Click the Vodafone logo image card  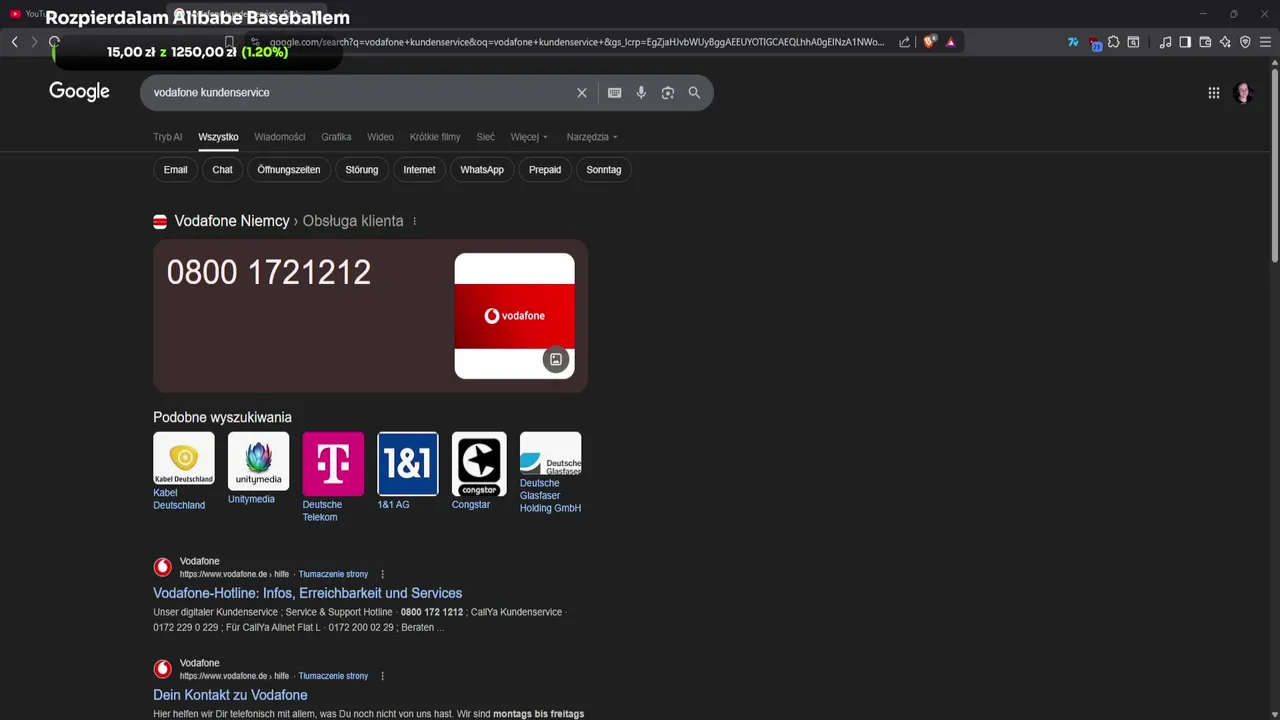(514, 316)
